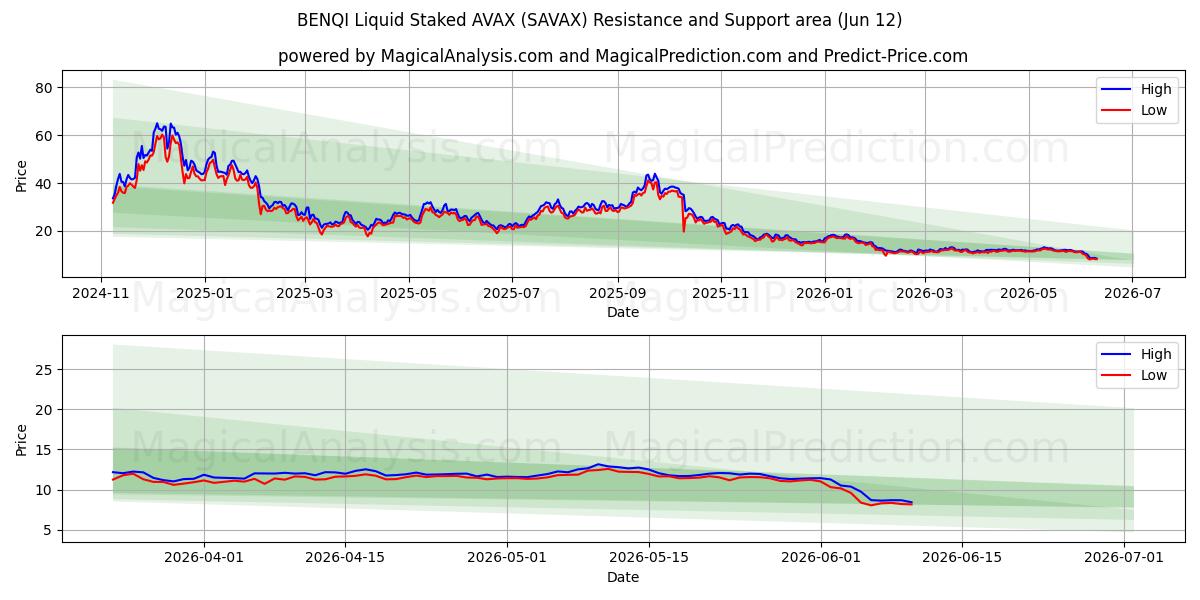Click the '60' price tick on top chart
Screen dimensions: 1200x600
[x=44, y=136]
